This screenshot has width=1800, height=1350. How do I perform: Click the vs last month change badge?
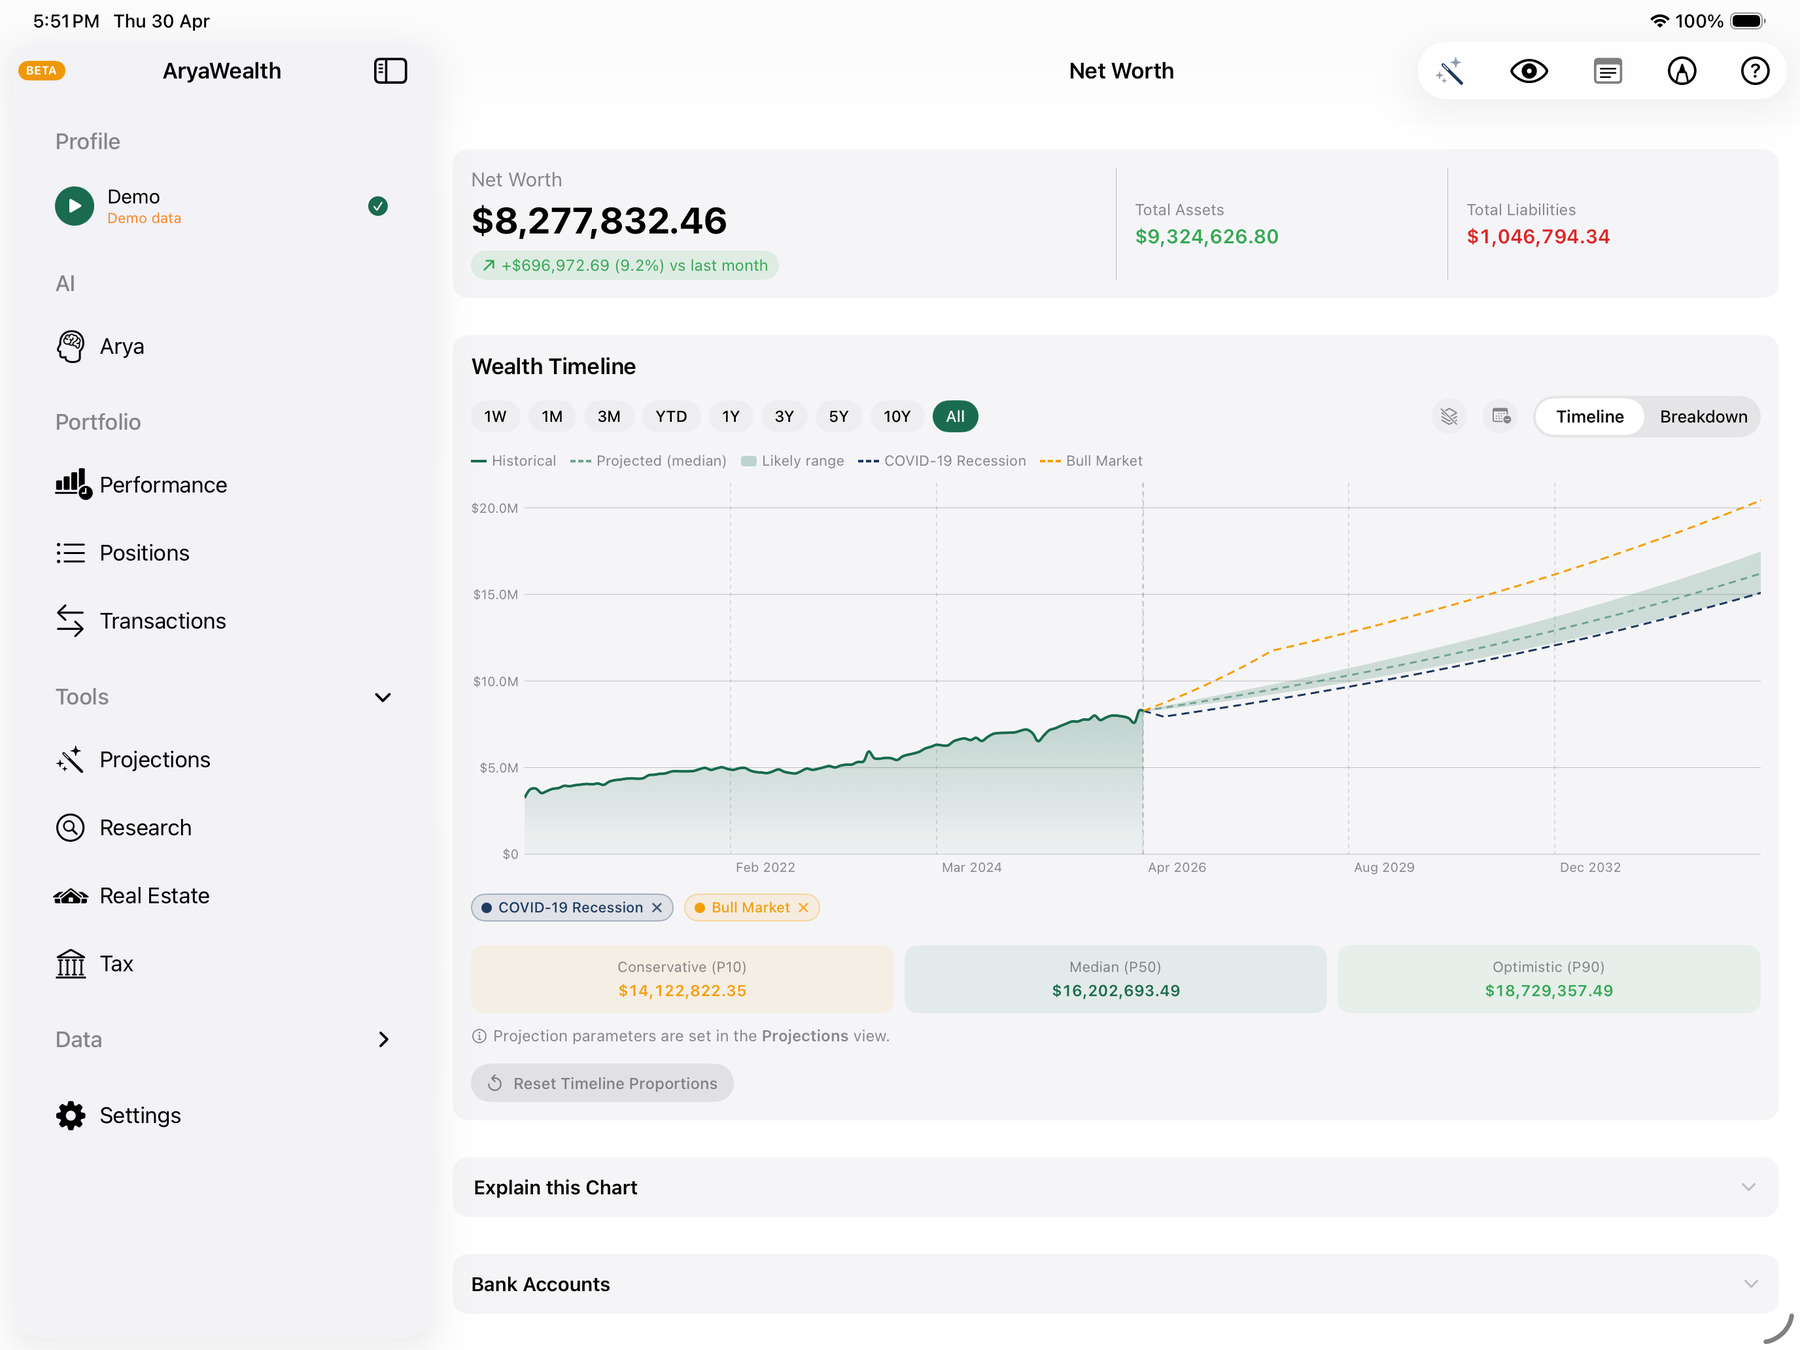coord(625,265)
